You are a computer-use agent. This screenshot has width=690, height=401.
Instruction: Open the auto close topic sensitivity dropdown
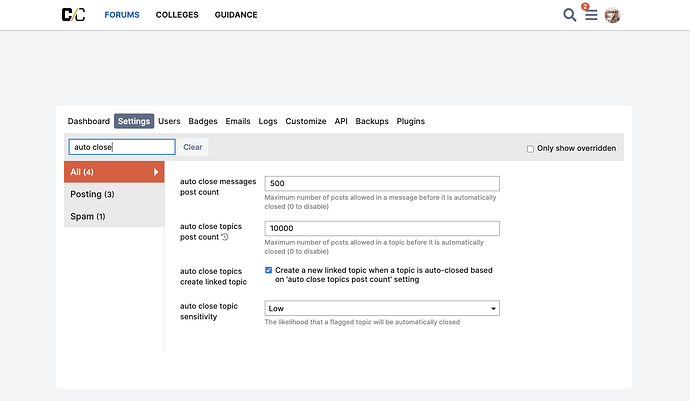point(382,308)
